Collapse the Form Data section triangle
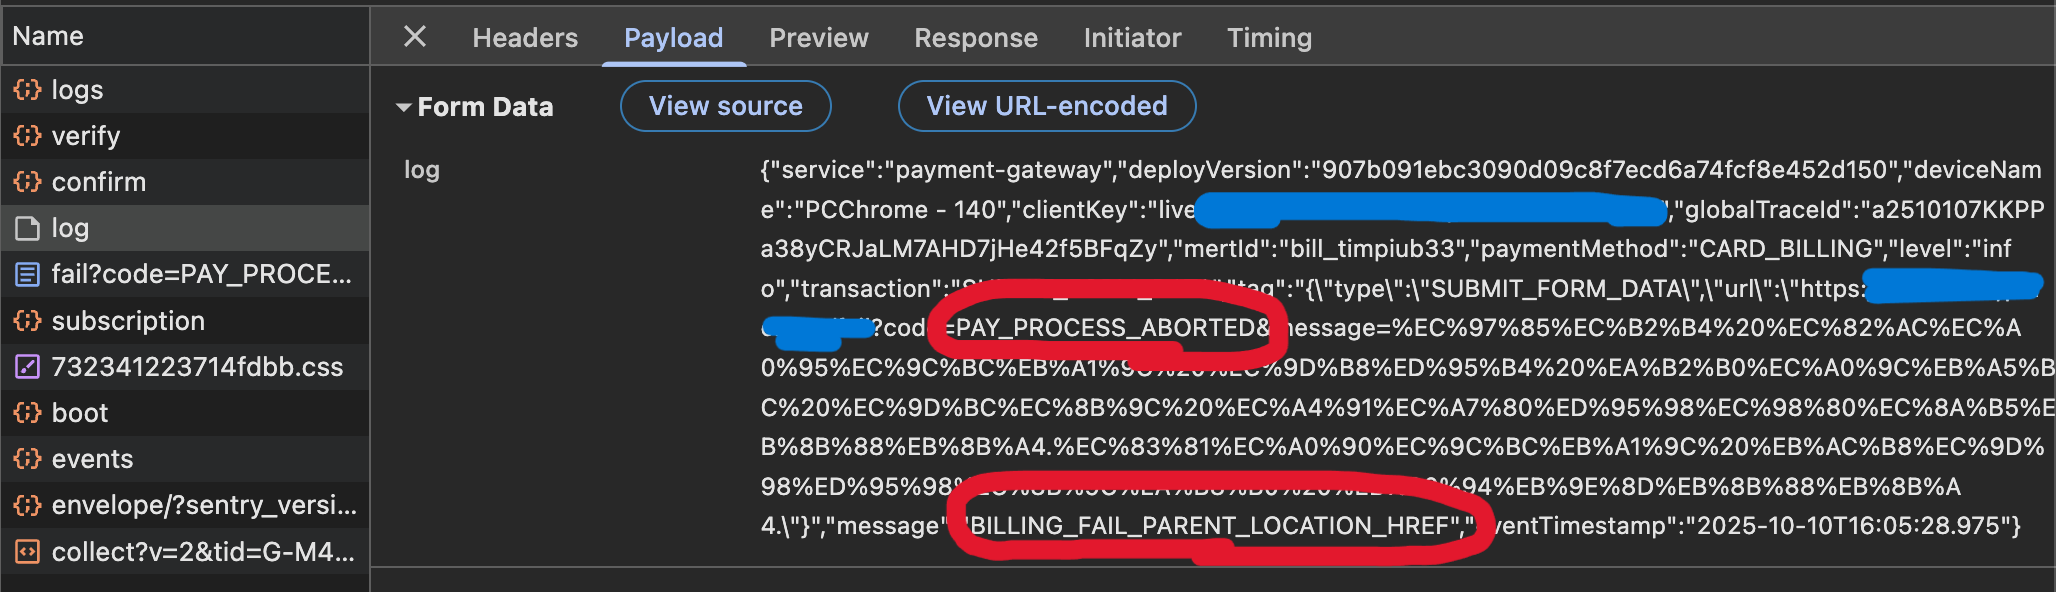 pos(404,107)
